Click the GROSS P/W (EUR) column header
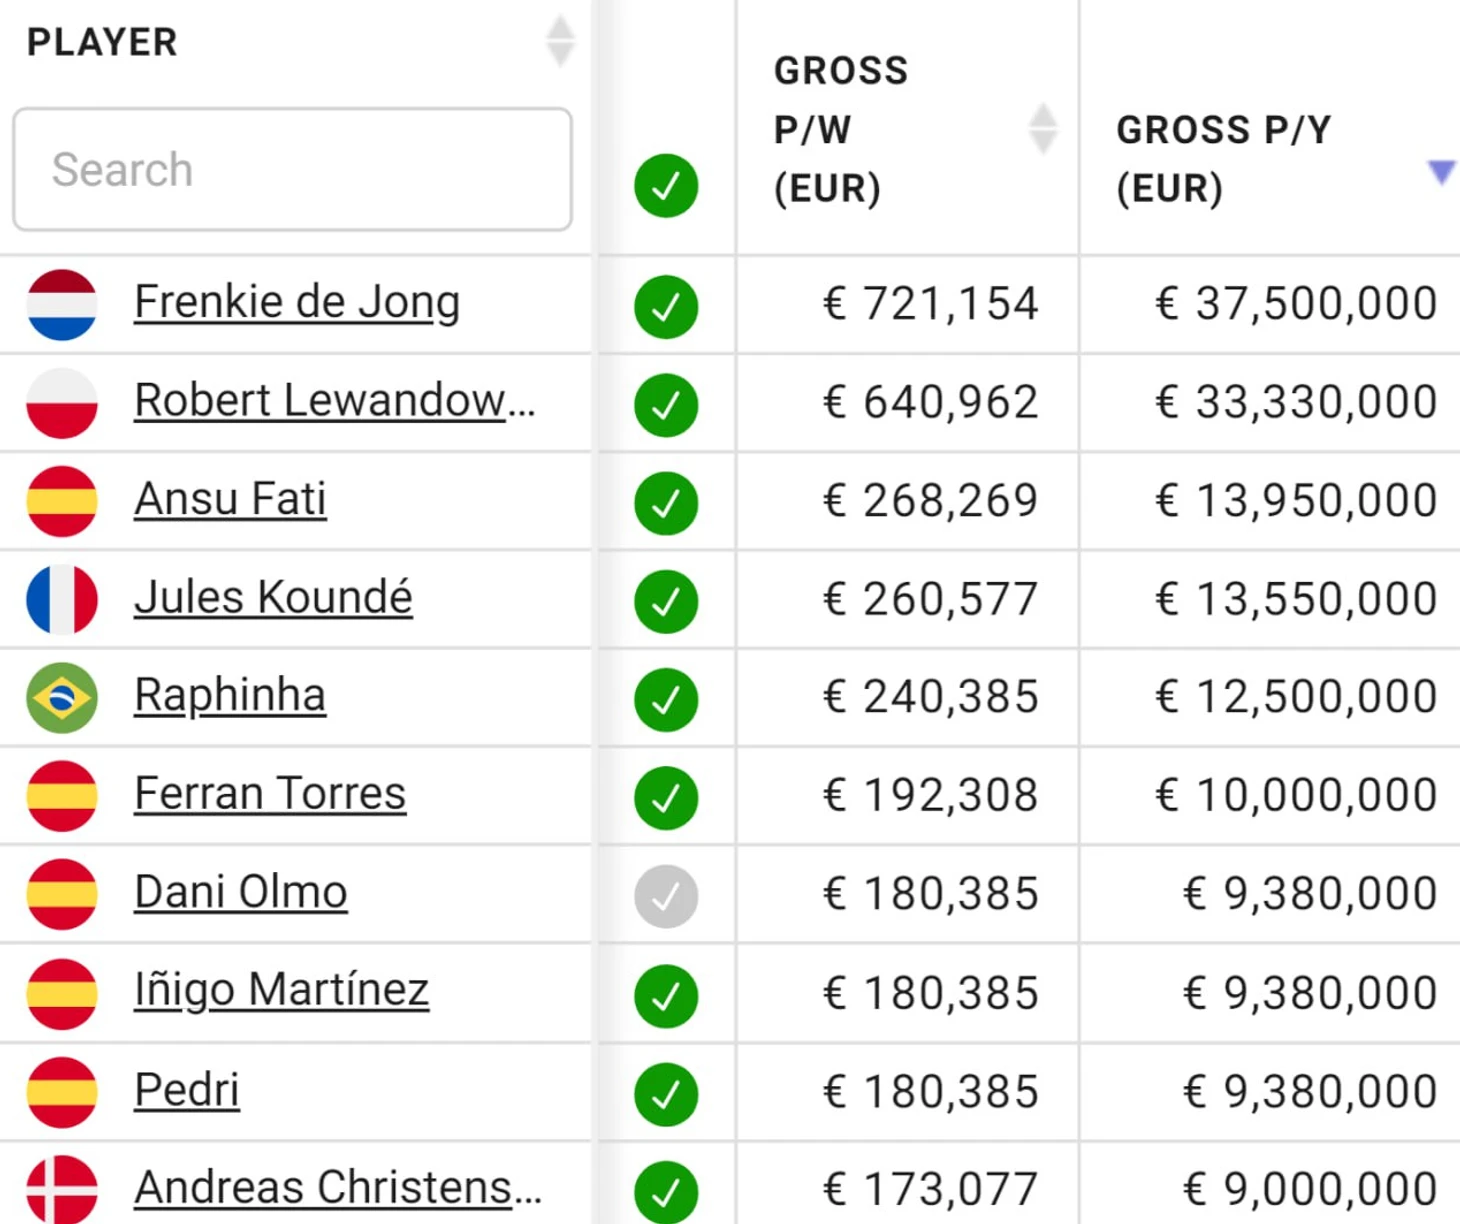The height and width of the screenshot is (1224, 1460). [x=841, y=130]
